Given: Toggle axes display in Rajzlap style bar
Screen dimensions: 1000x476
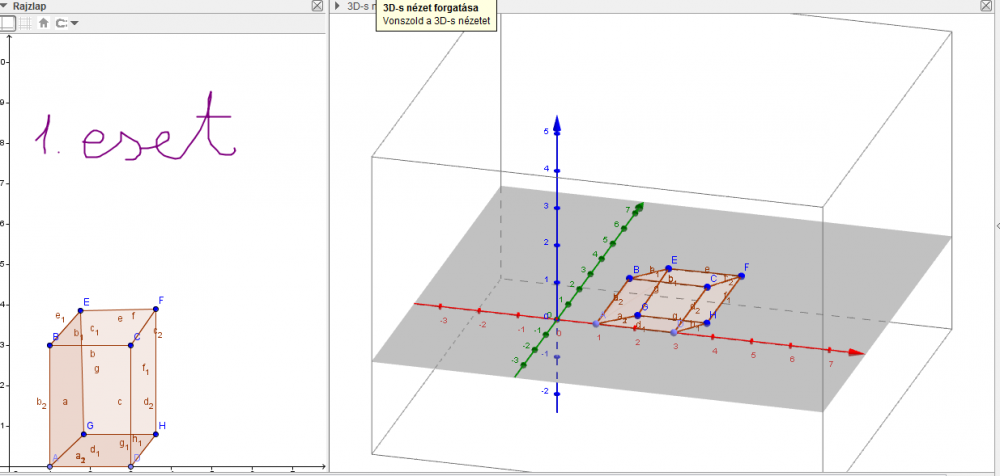Looking at the screenshot, I should 6,22.
